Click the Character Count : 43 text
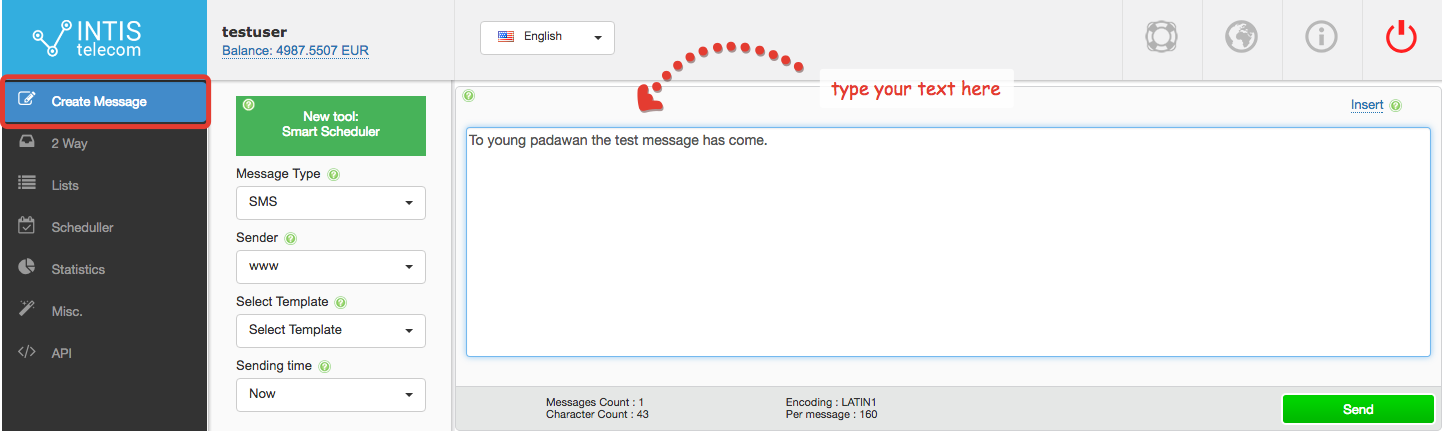This screenshot has height=431, width=1442. (x=597, y=414)
